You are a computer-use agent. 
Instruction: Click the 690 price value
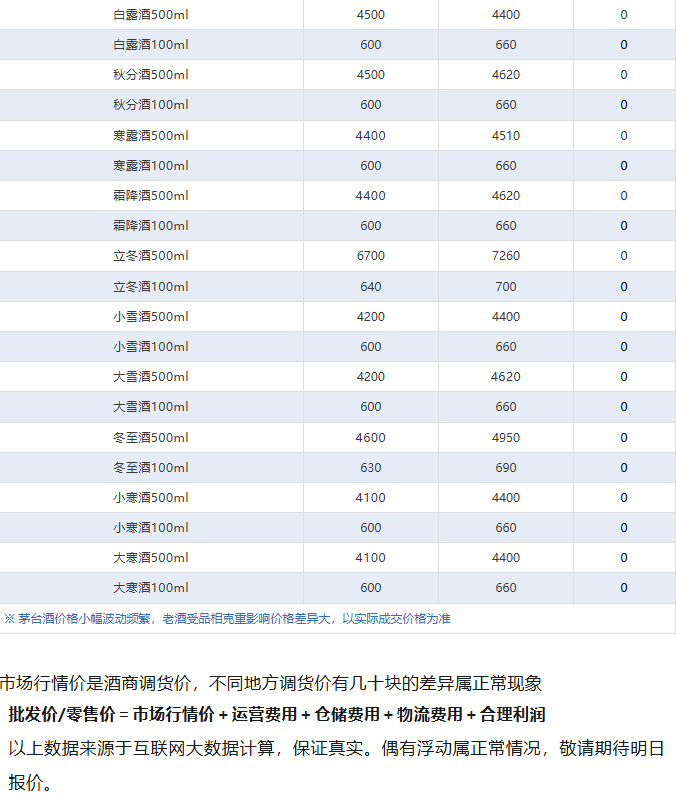(506, 468)
